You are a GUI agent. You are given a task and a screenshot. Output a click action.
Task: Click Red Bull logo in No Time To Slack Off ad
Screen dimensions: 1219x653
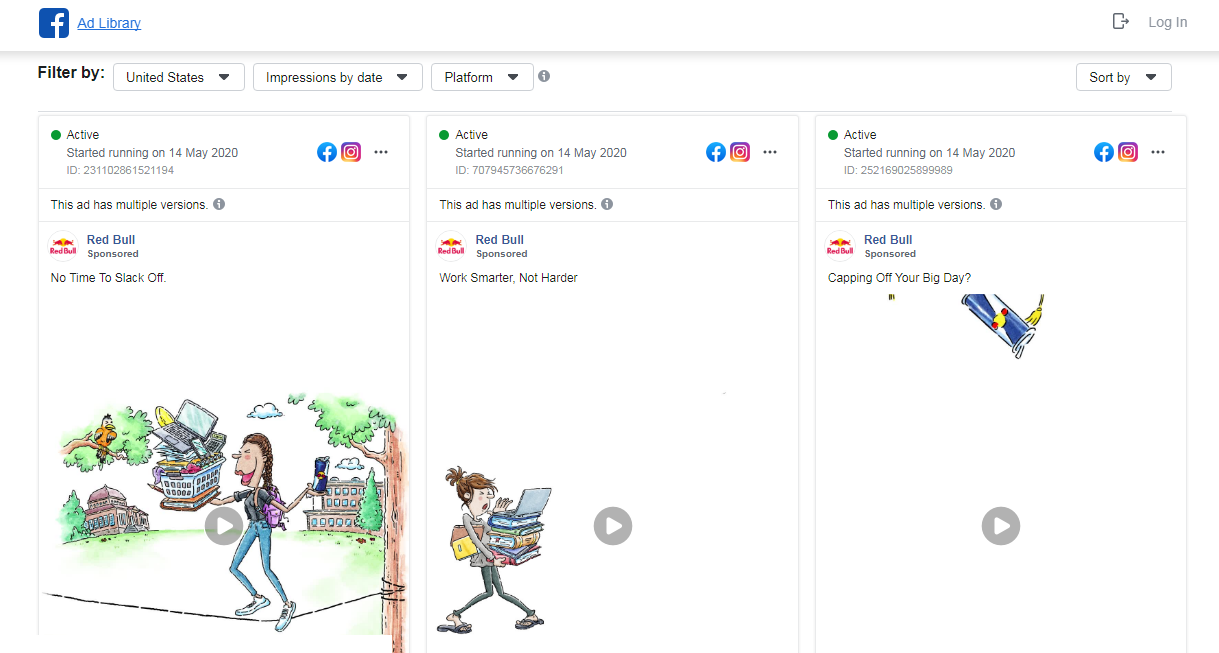click(x=63, y=246)
